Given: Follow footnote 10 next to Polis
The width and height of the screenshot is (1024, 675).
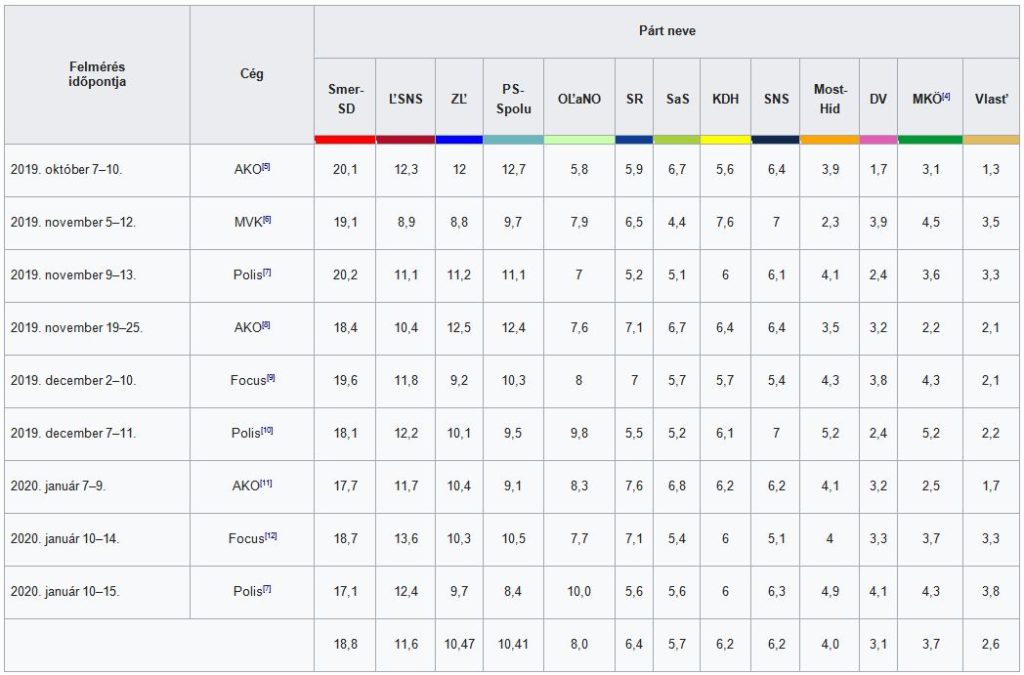Looking at the screenshot, I should click(x=267, y=432).
